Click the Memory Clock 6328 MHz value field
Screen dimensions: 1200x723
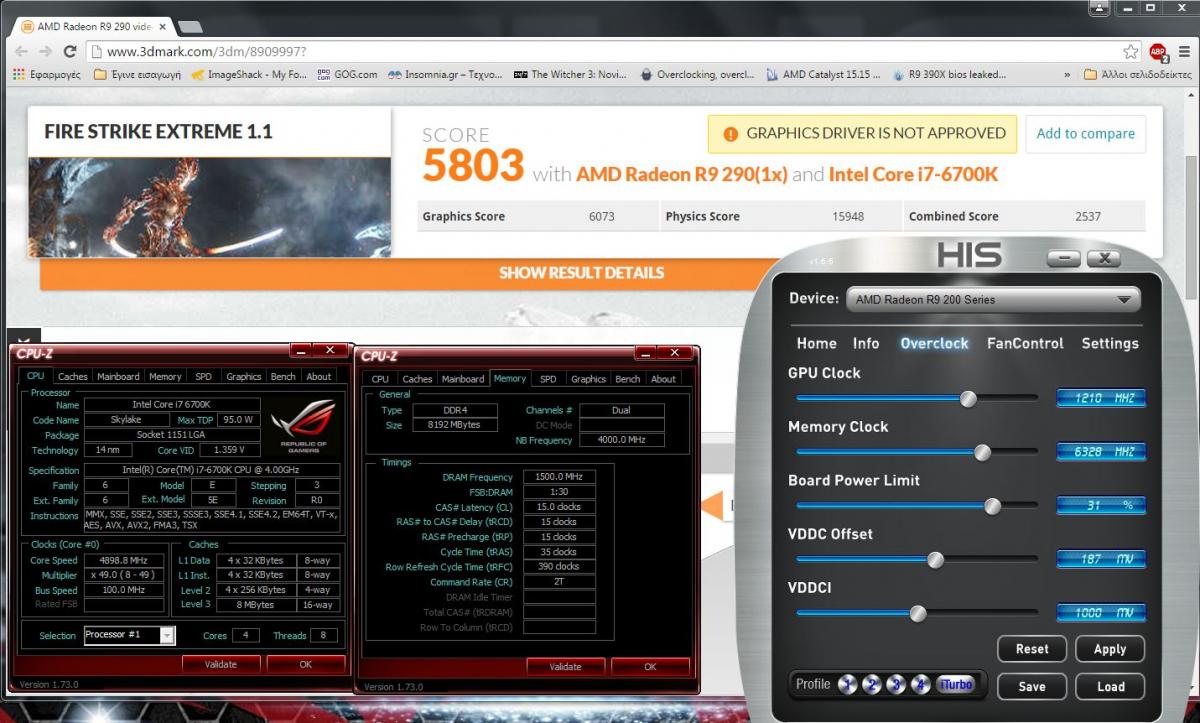tap(1101, 452)
